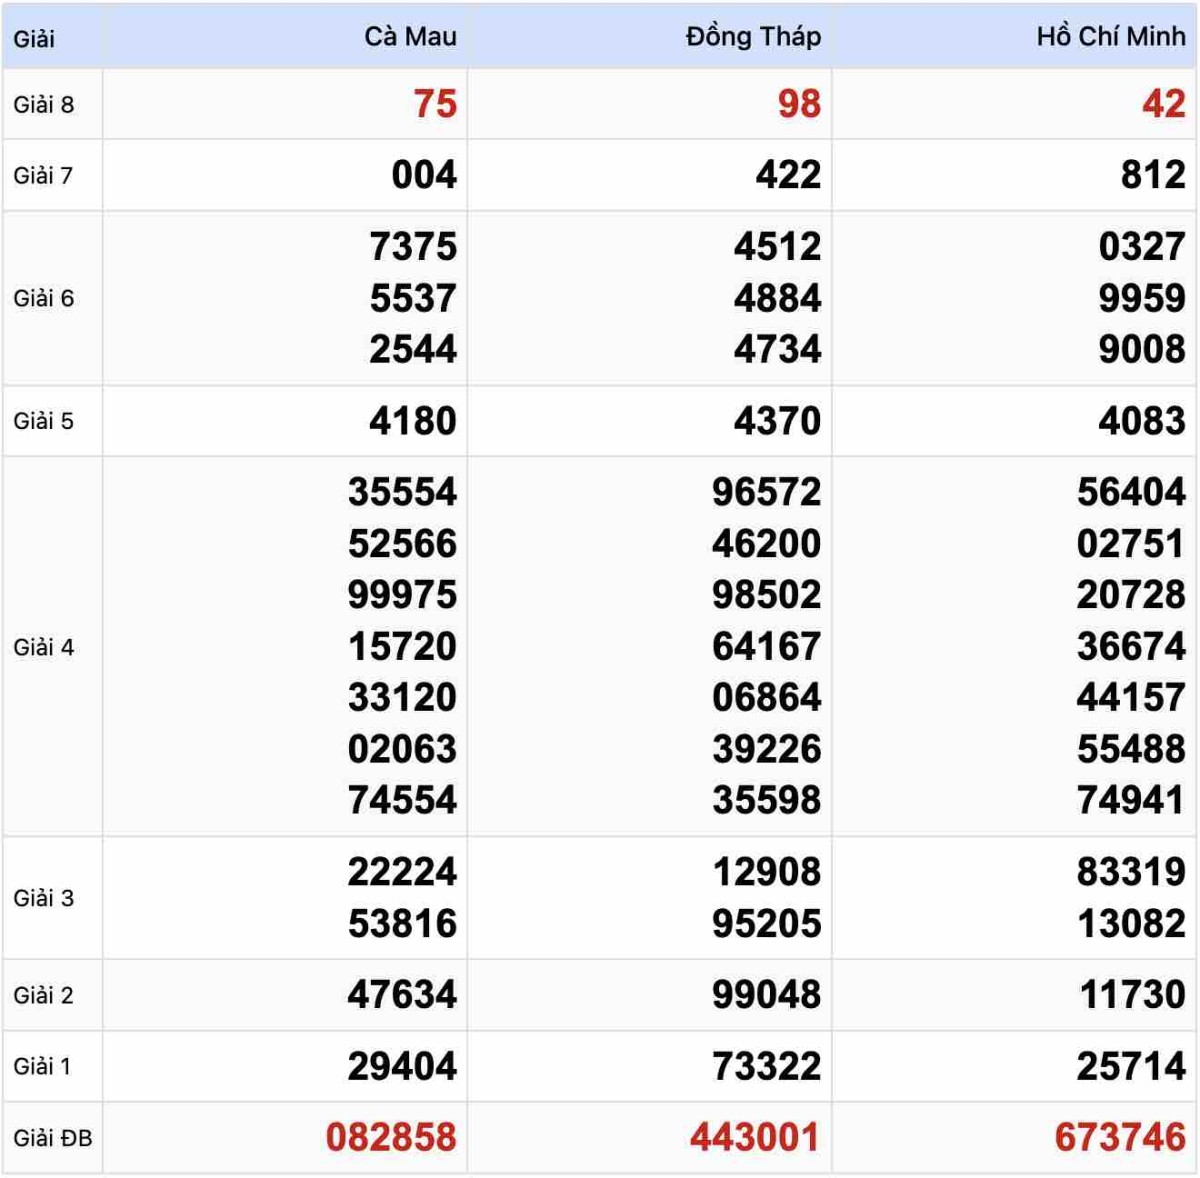Click number 35598 under Đồng Tháp
Viewport: 1200px width, 1178px height.
(x=767, y=800)
